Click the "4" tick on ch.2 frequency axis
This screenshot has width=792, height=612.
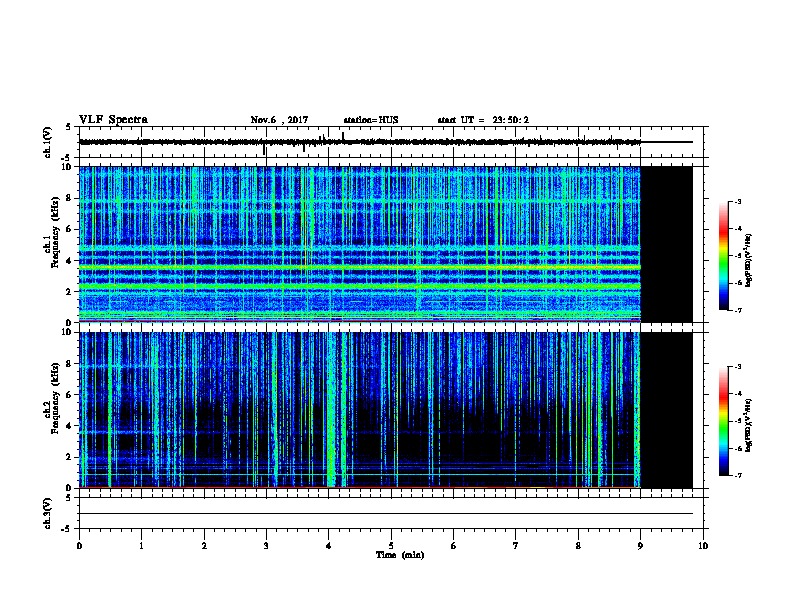tap(69, 426)
